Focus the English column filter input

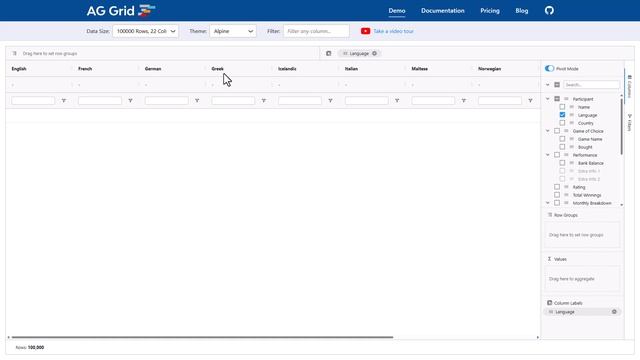33,100
